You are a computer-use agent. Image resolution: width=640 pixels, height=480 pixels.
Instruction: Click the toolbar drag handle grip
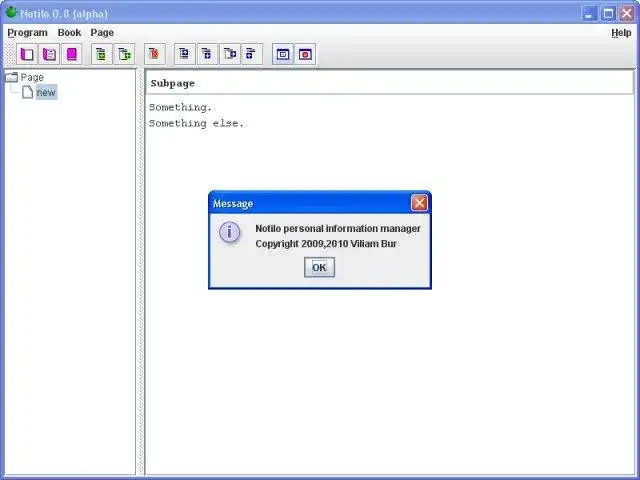9,54
